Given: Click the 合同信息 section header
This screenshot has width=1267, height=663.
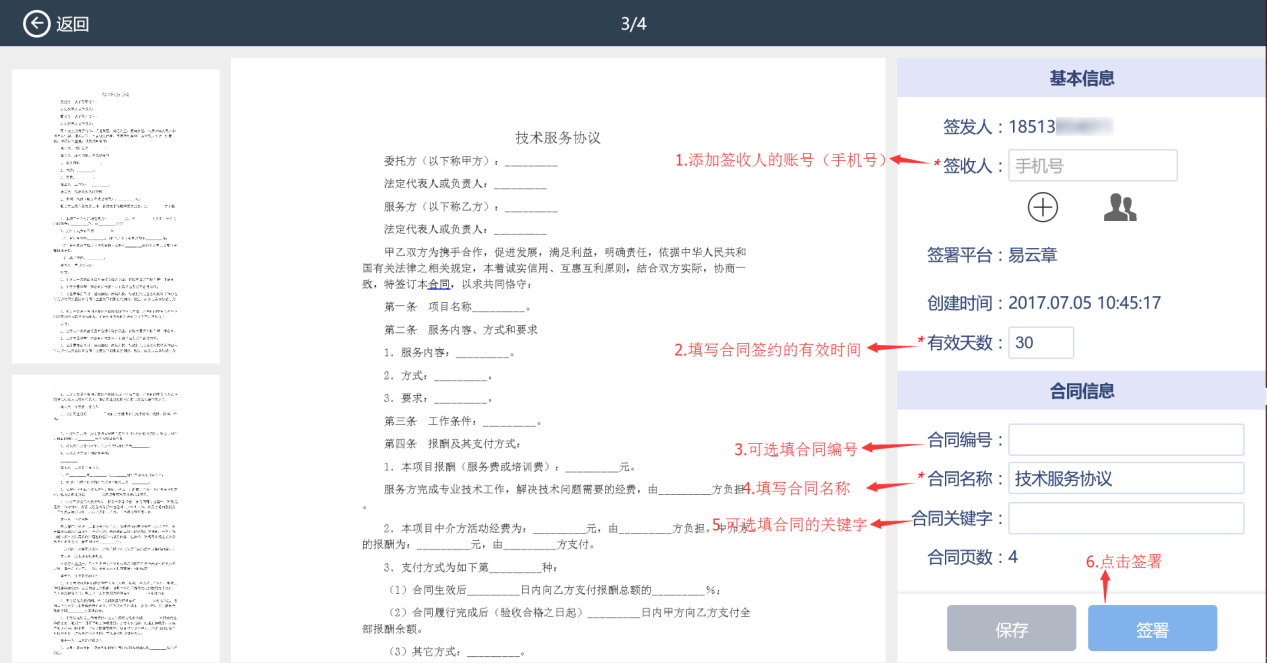Looking at the screenshot, I should [1081, 391].
